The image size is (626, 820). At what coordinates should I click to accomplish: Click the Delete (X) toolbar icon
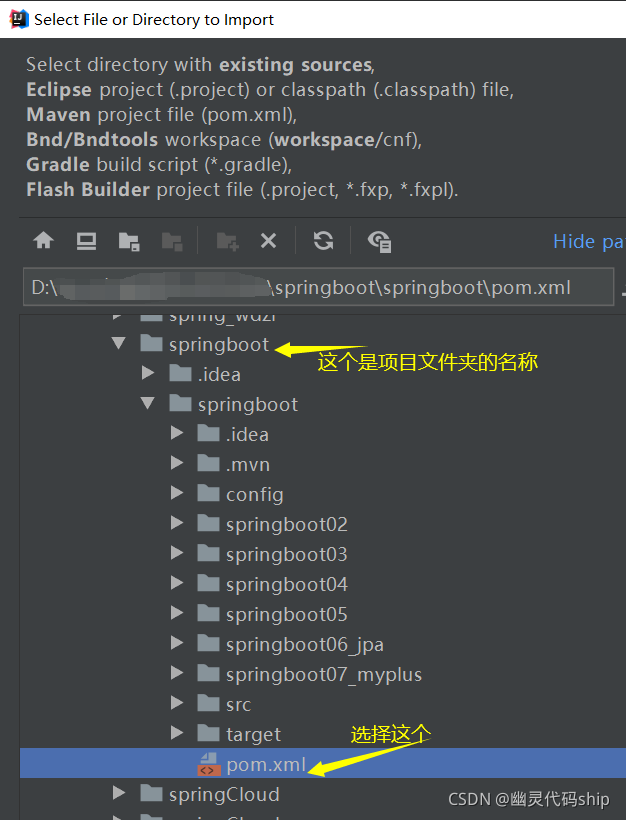[268, 241]
